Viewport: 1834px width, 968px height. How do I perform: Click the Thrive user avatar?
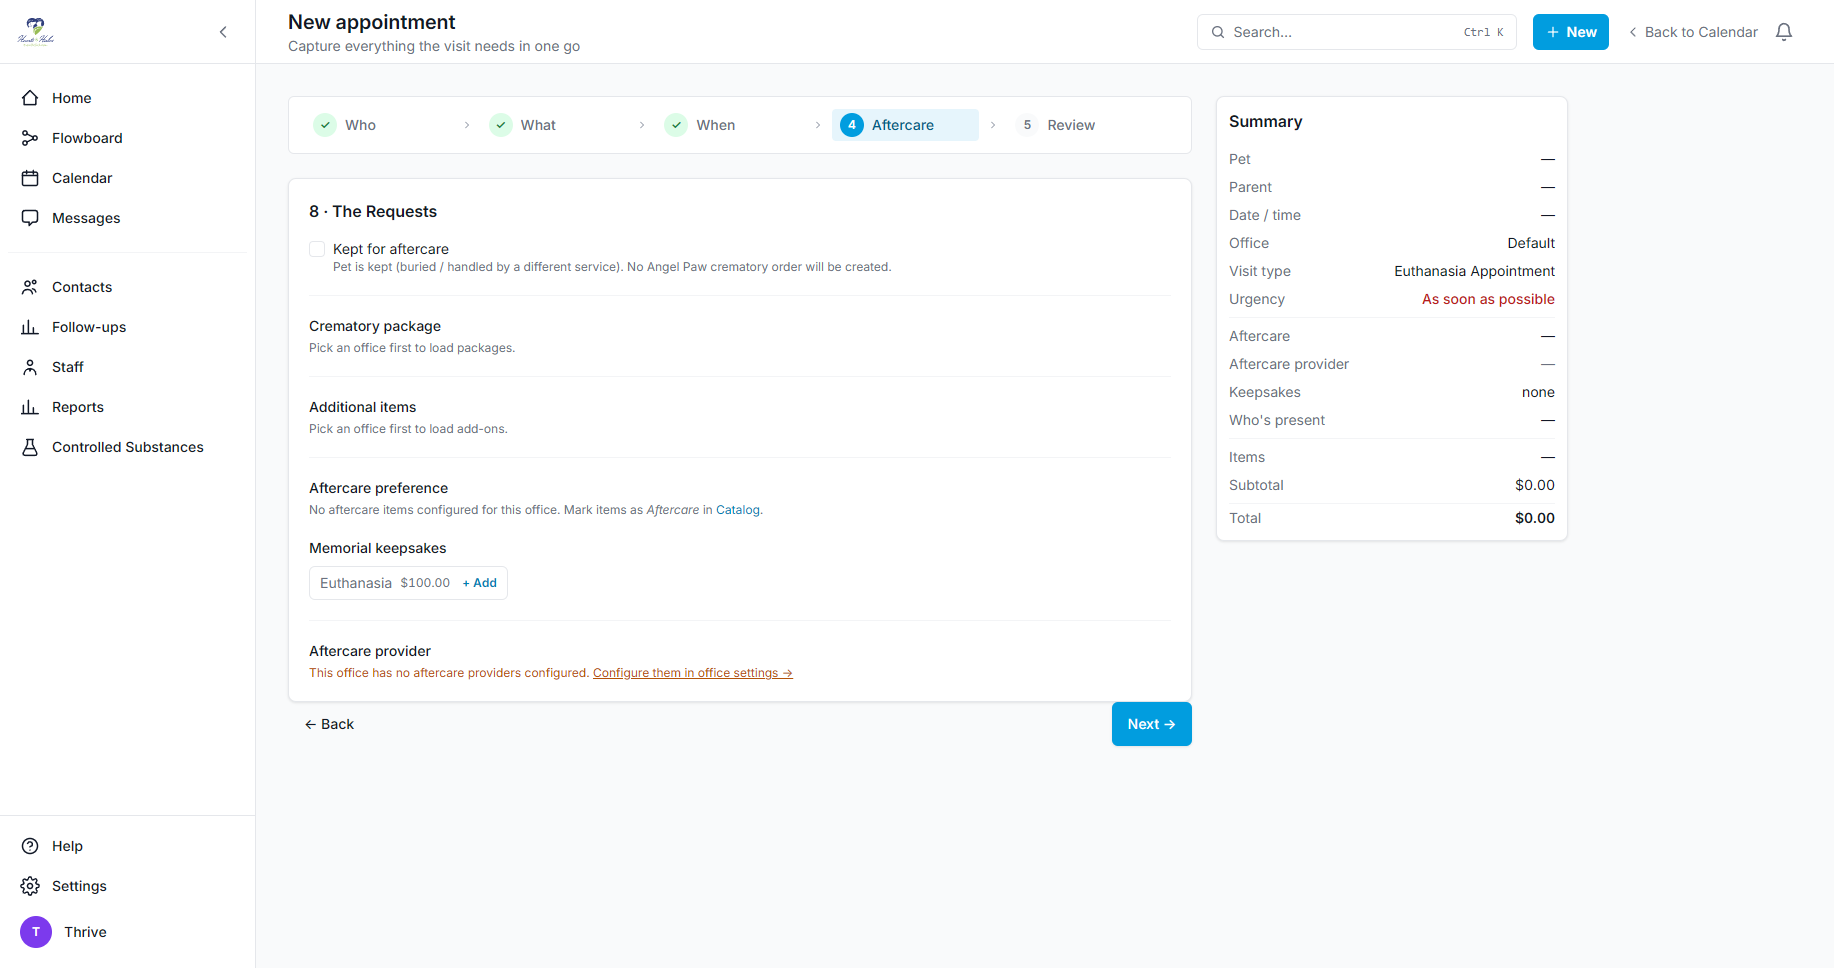click(x=36, y=932)
